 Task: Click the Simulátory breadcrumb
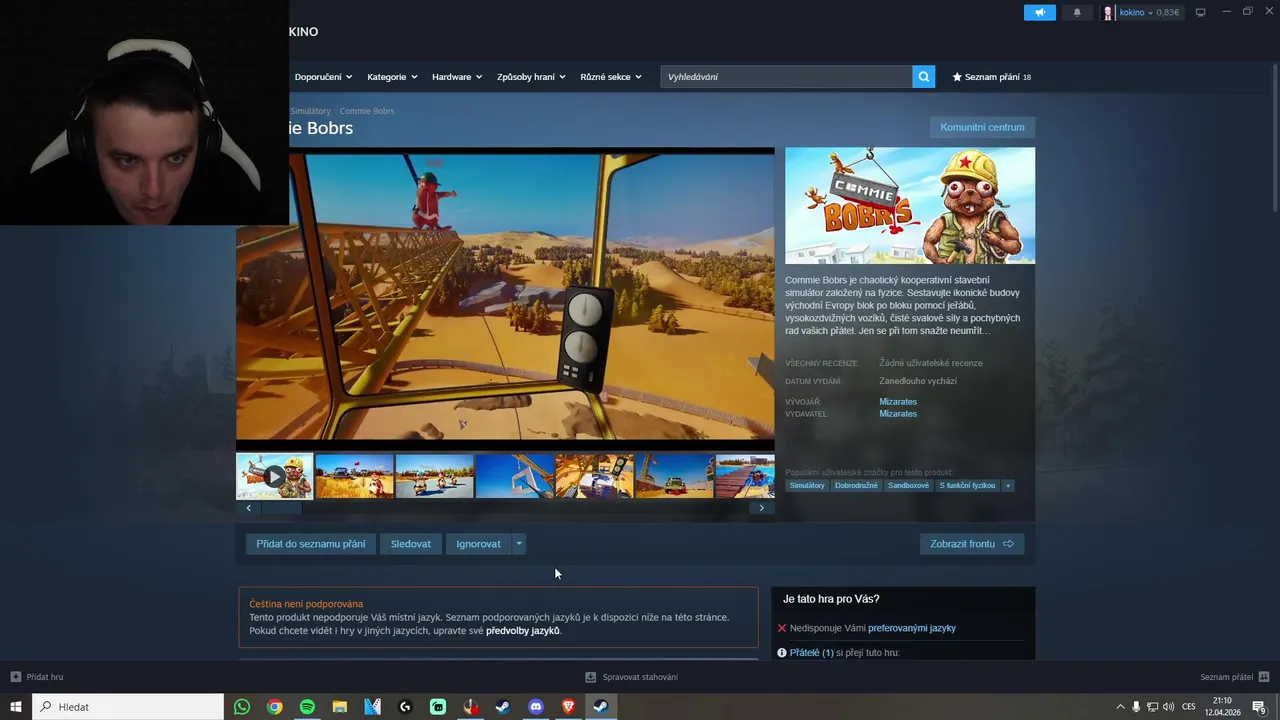[310, 111]
